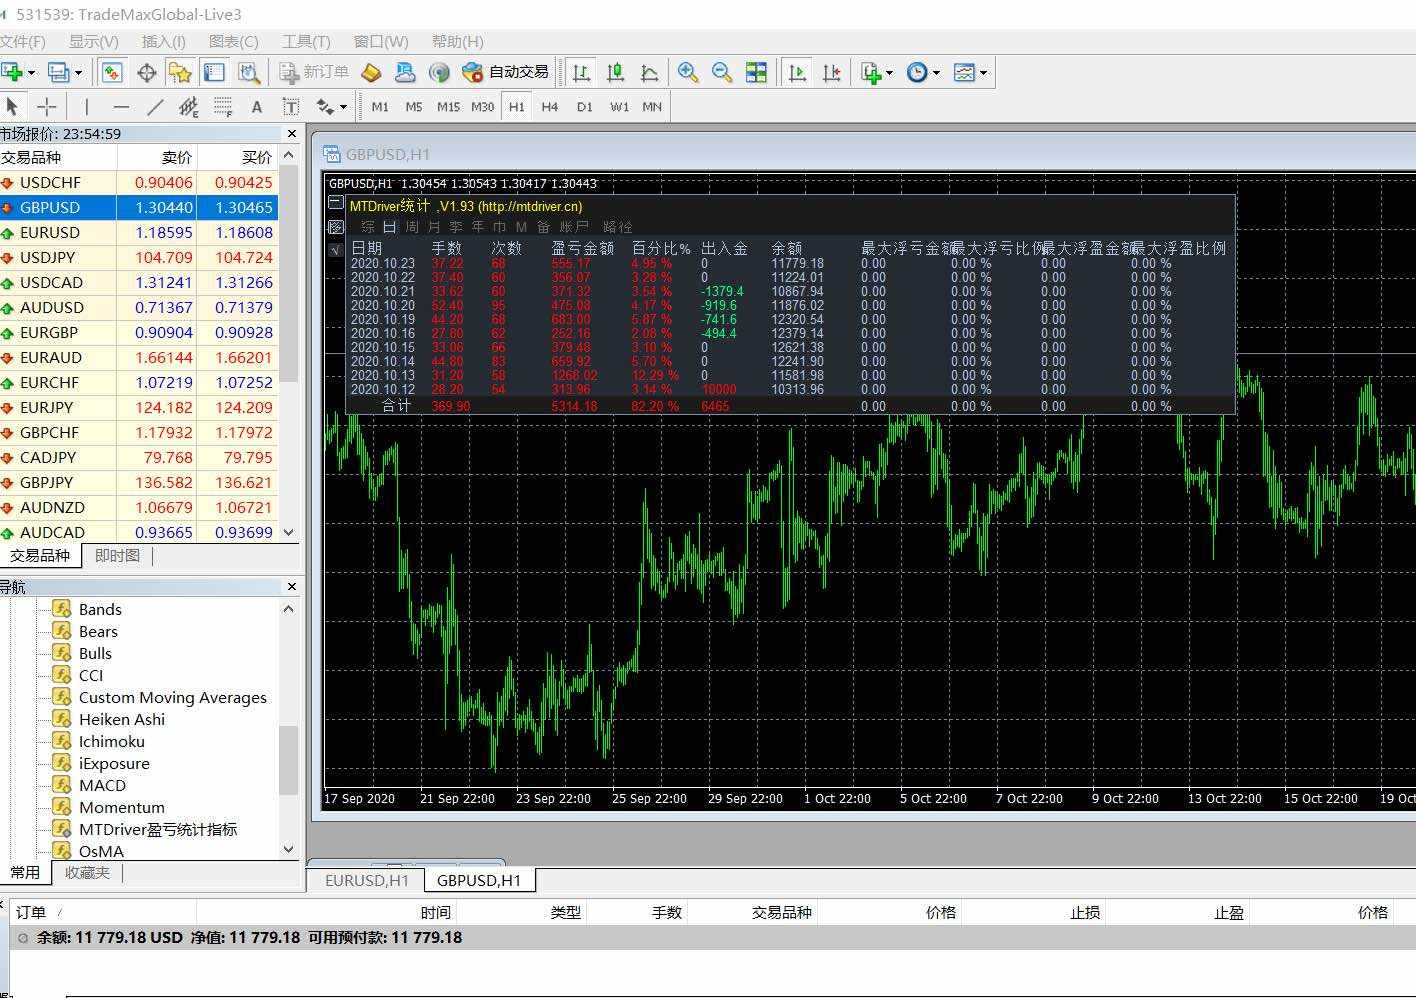Click the 新订单 new order button
This screenshot has width=1416, height=998.
(x=314, y=72)
